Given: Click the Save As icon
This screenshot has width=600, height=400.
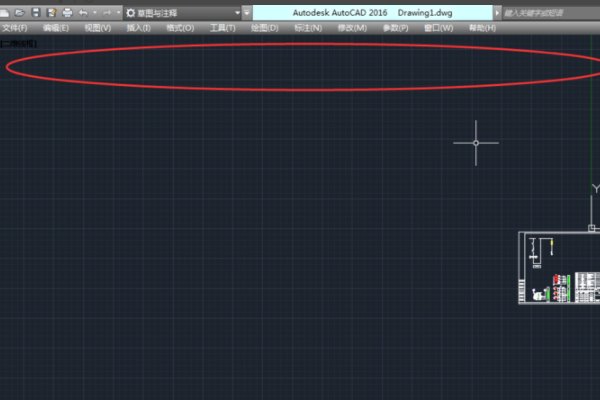Looking at the screenshot, I should click(x=50, y=13).
